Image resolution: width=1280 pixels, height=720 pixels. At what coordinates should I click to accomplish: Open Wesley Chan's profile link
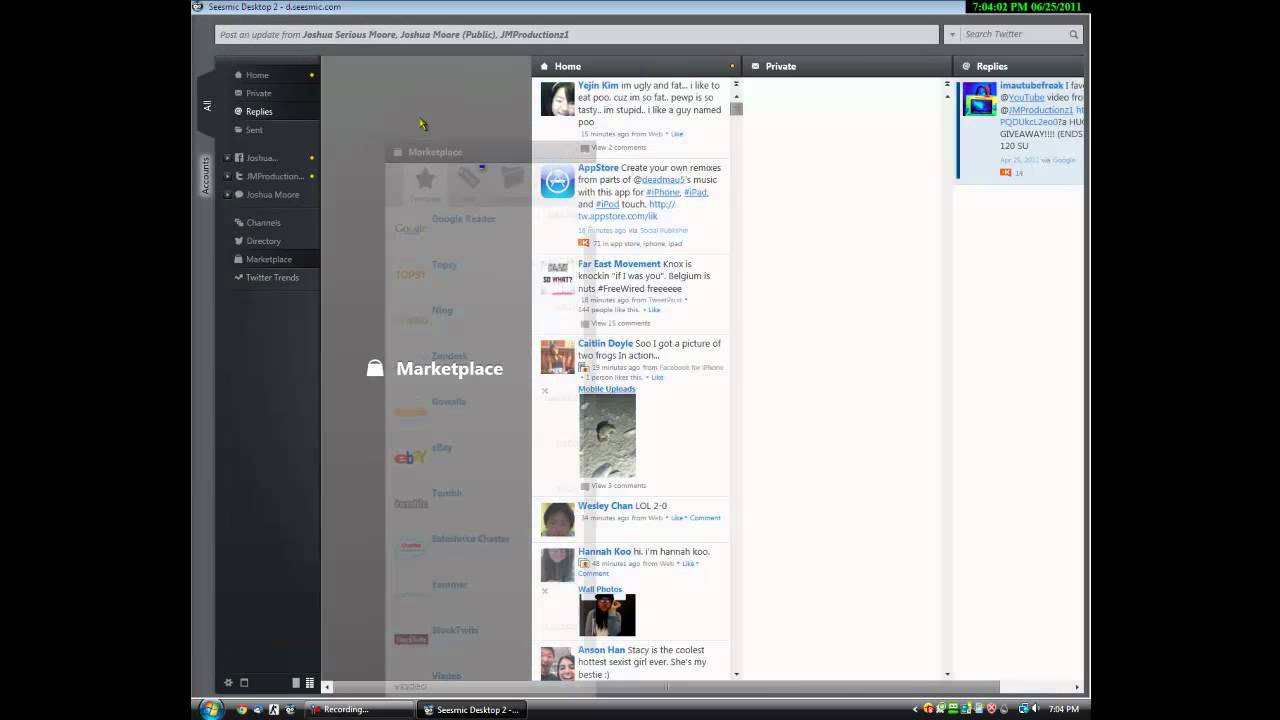coord(605,506)
